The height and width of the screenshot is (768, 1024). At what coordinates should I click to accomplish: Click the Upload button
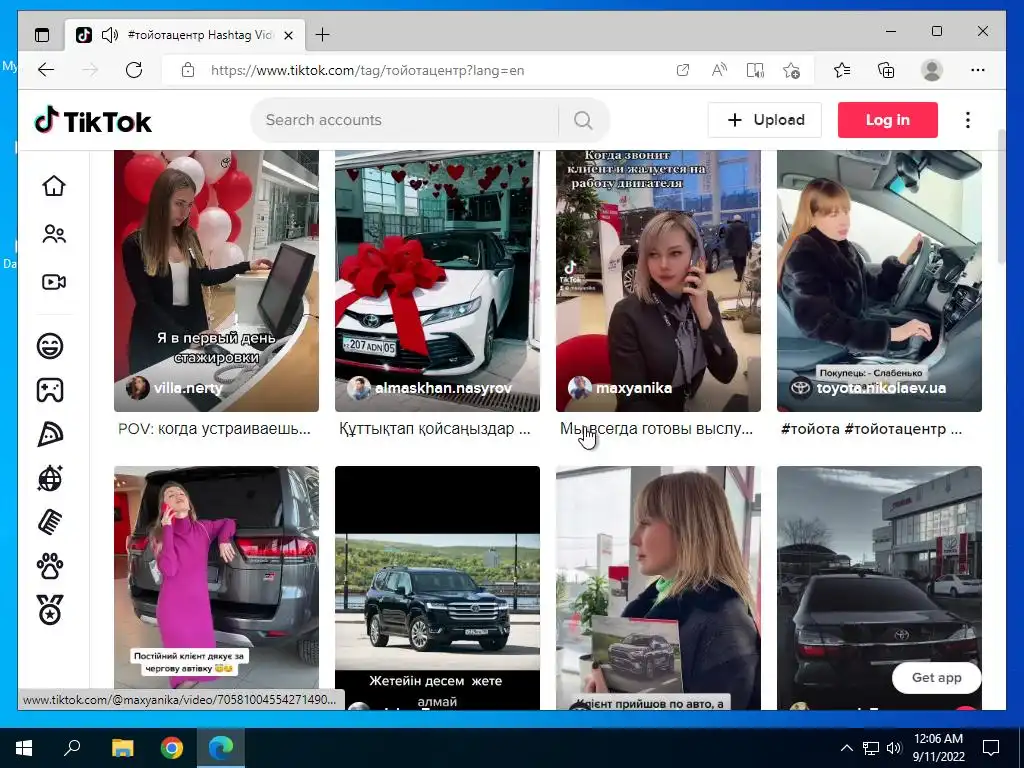[765, 120]
